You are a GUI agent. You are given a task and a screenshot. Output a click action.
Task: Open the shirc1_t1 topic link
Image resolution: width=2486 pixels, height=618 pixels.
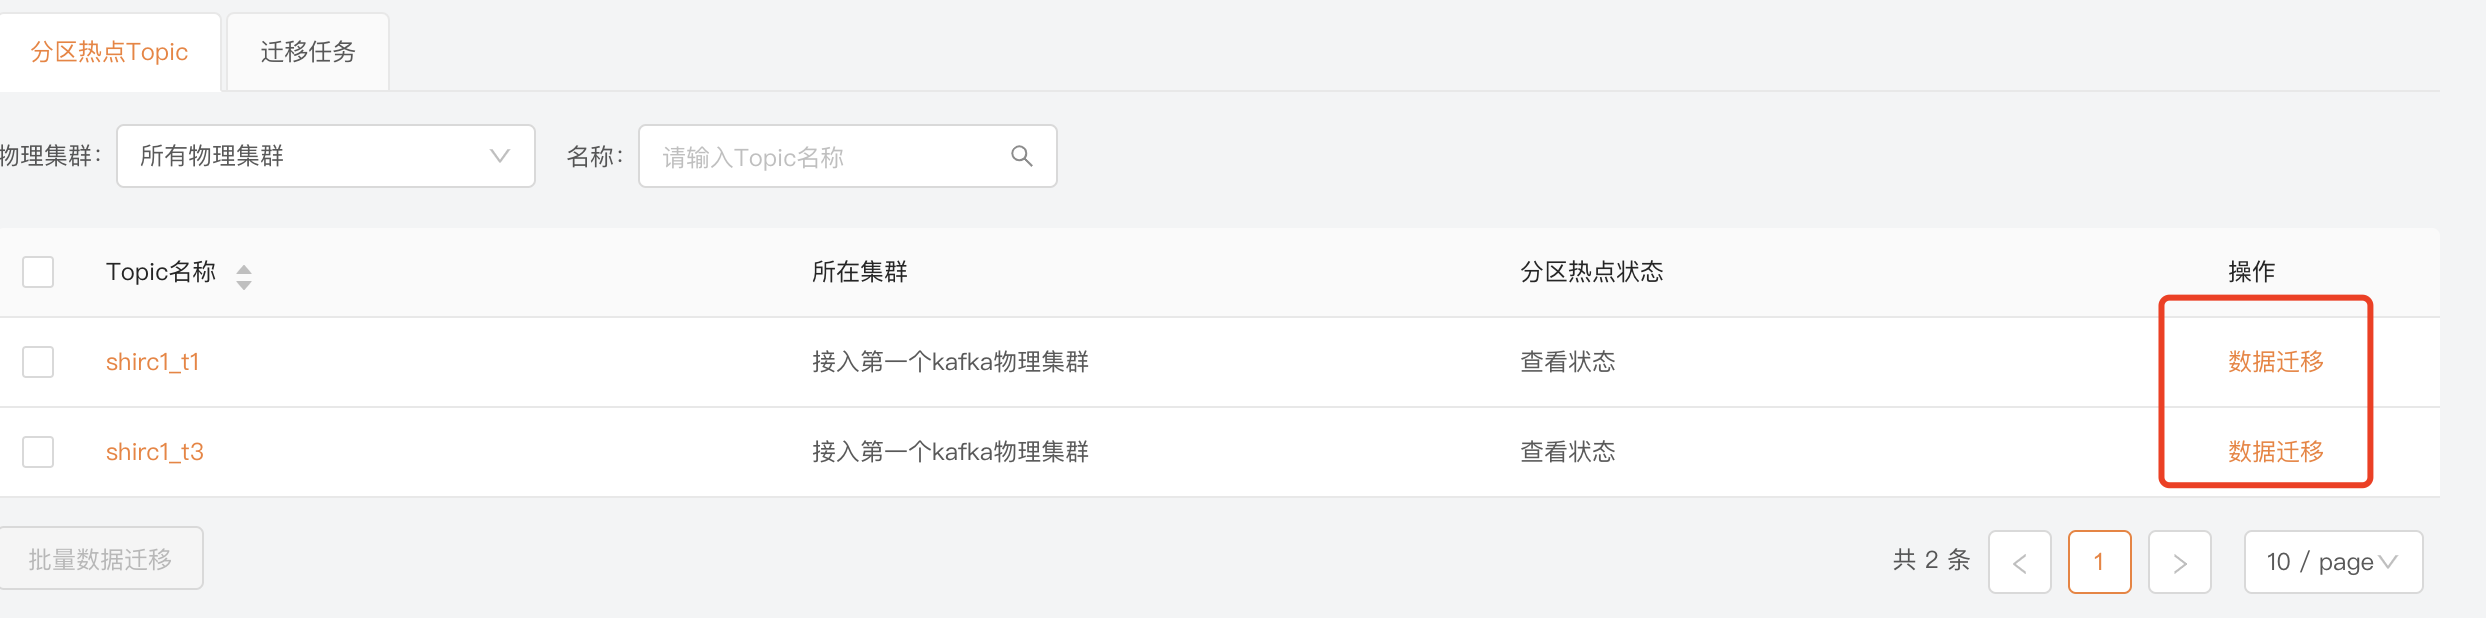point(153,362)
